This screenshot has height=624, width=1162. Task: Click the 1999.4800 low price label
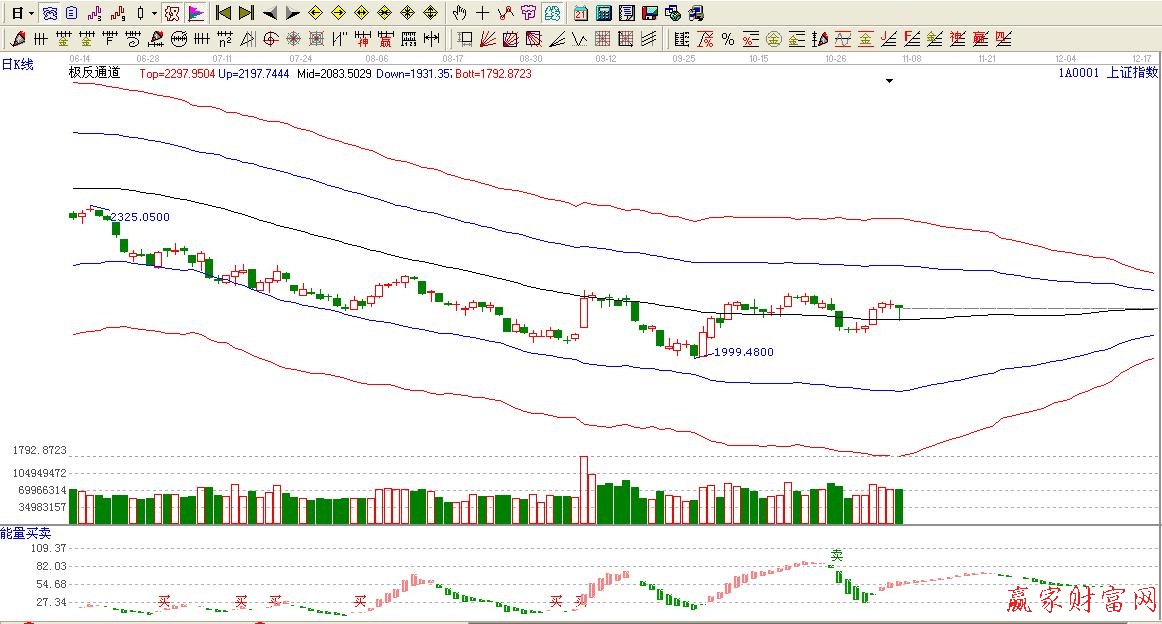[742, 352]
